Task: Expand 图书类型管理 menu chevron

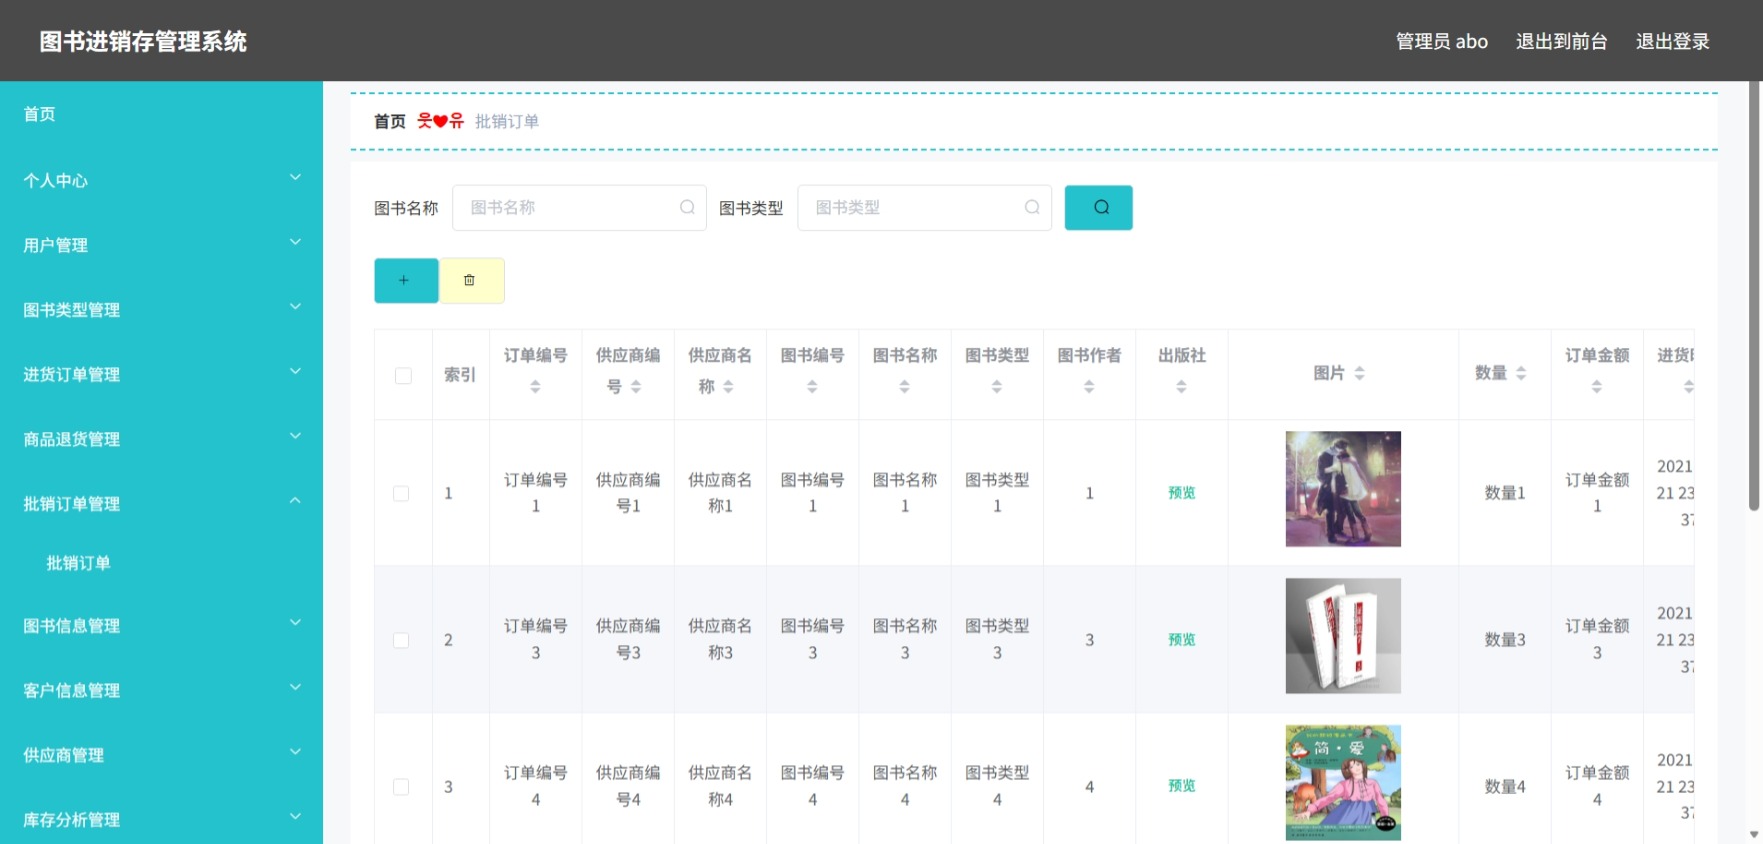Action: tap(295, 307)
